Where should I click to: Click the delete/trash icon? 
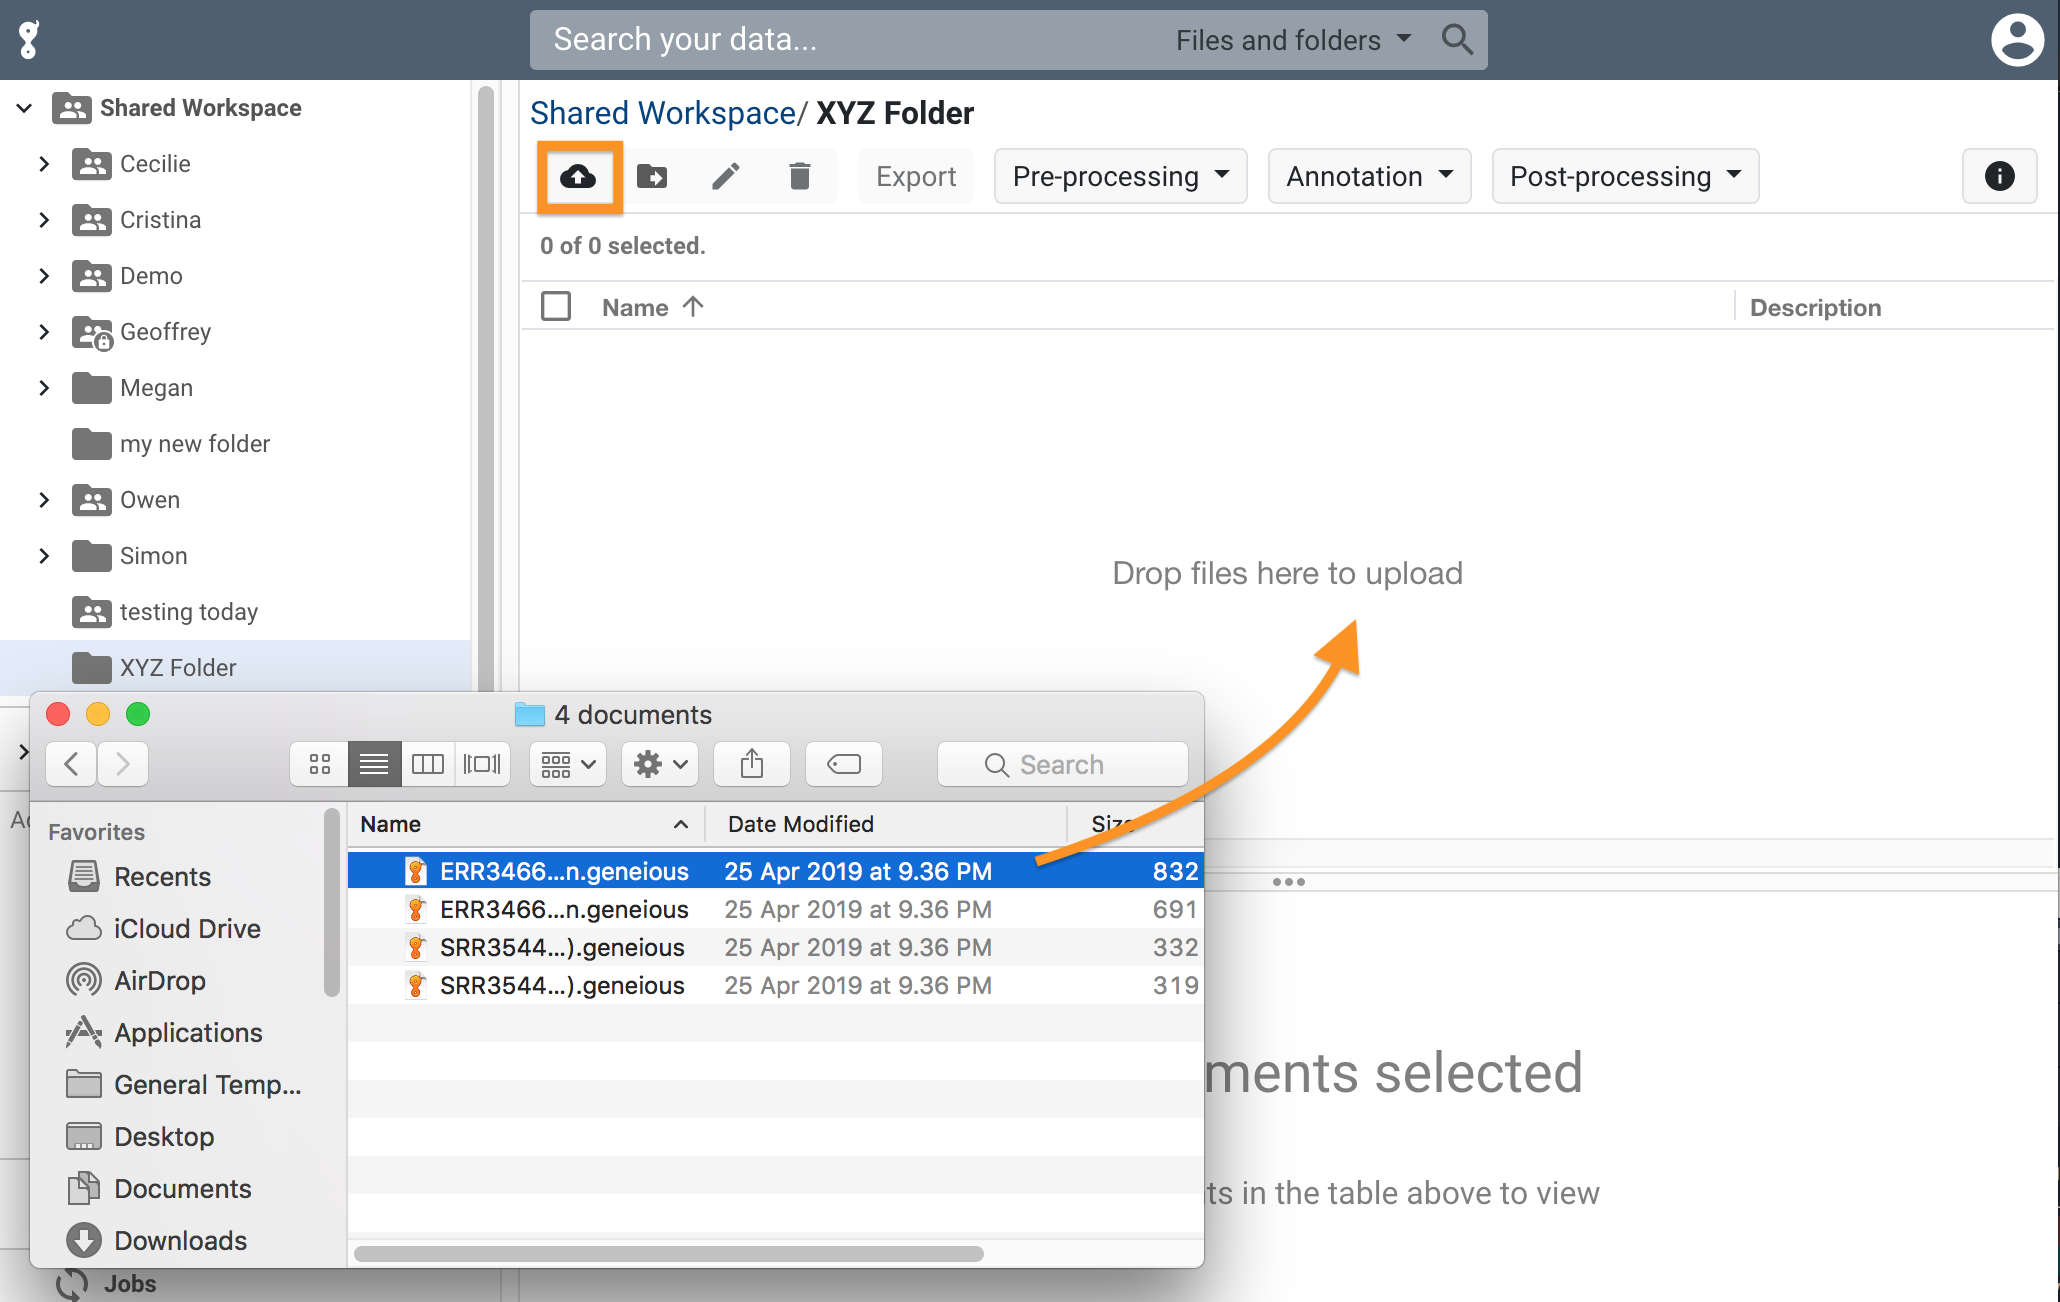pyautogui.click(x=799, y=176)
